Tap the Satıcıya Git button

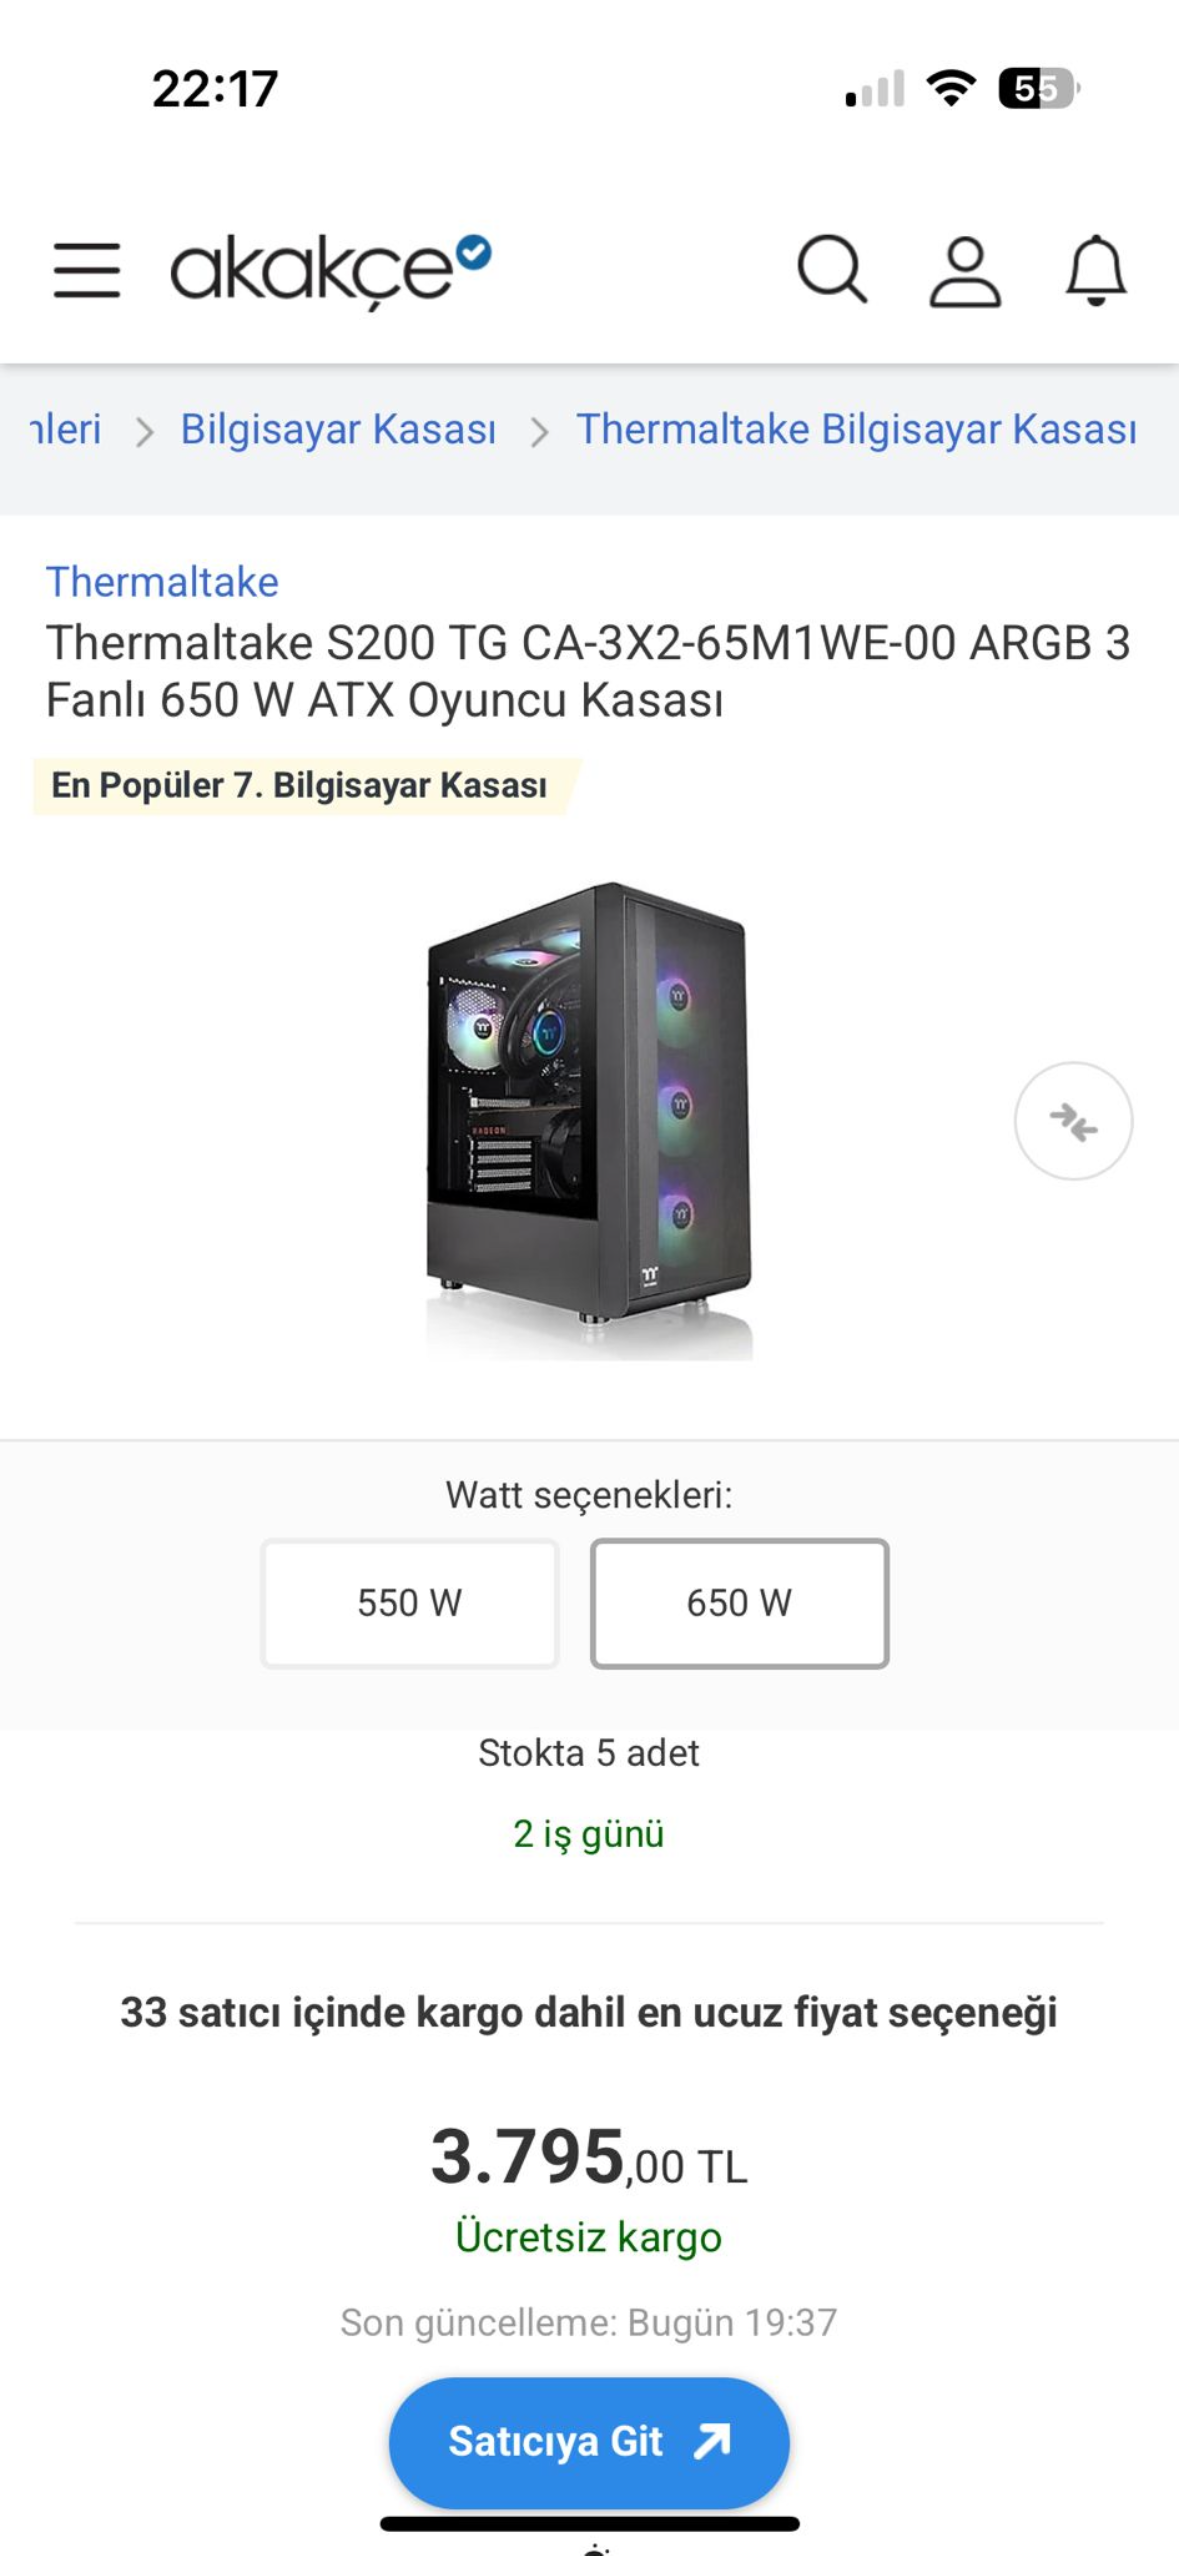click(589, 2442)
